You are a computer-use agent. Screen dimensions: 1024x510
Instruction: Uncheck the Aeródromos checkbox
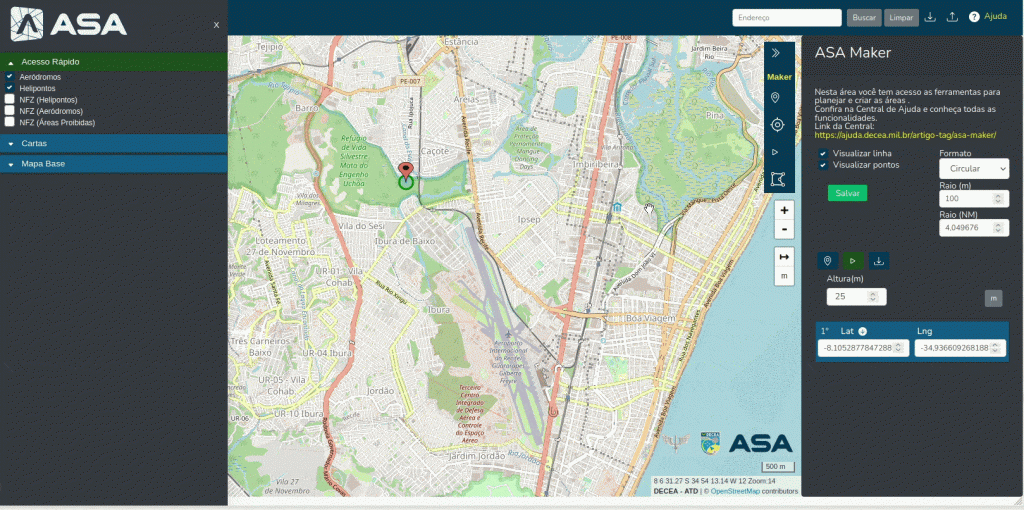coord(10,76)
